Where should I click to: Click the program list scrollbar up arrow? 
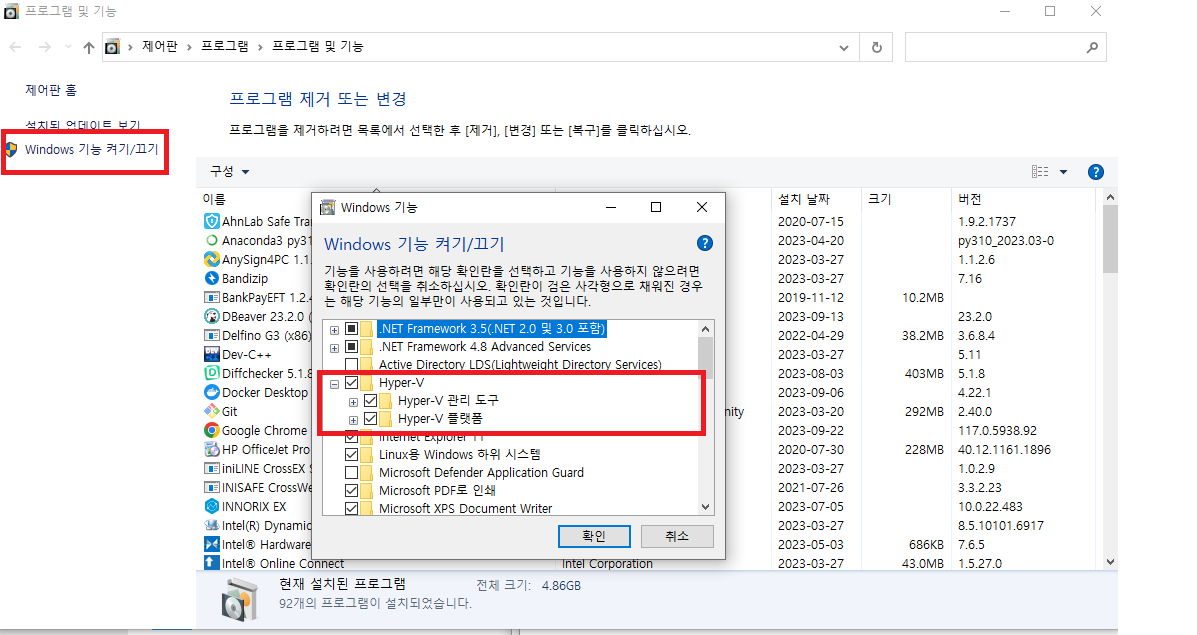coord(1111,197)
